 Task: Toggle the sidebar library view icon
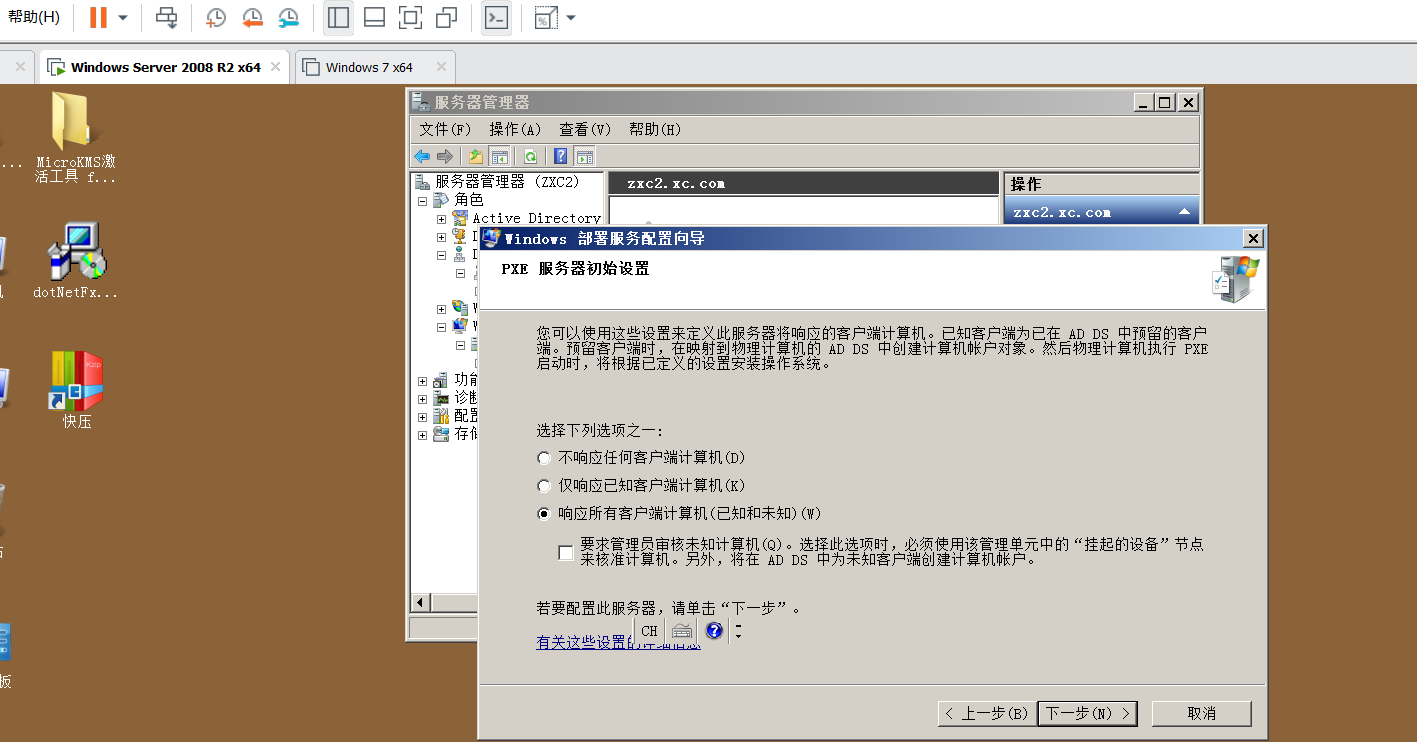(x=338, y=18)
